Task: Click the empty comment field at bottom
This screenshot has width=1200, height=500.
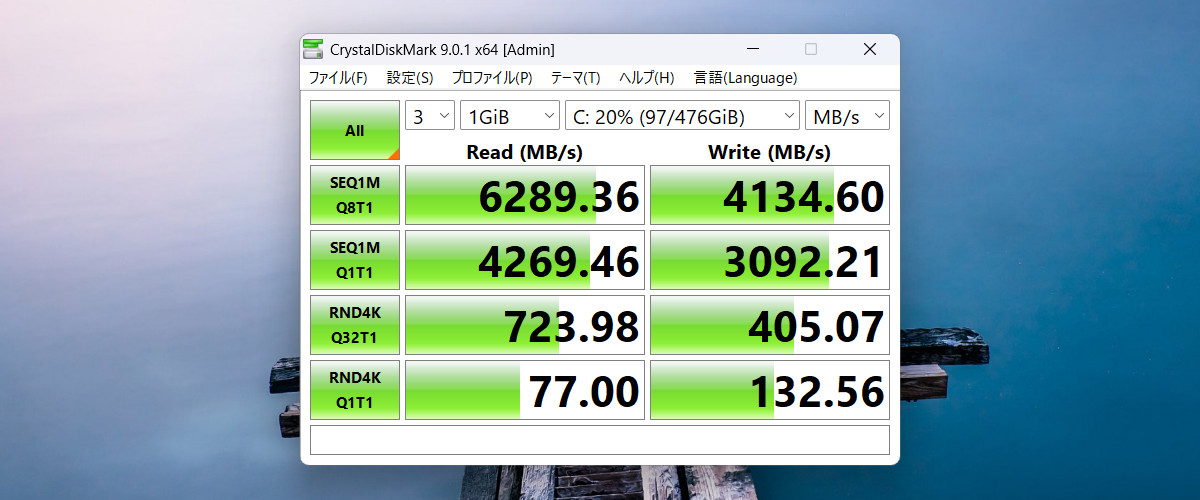Action: (x=600, y=440)
